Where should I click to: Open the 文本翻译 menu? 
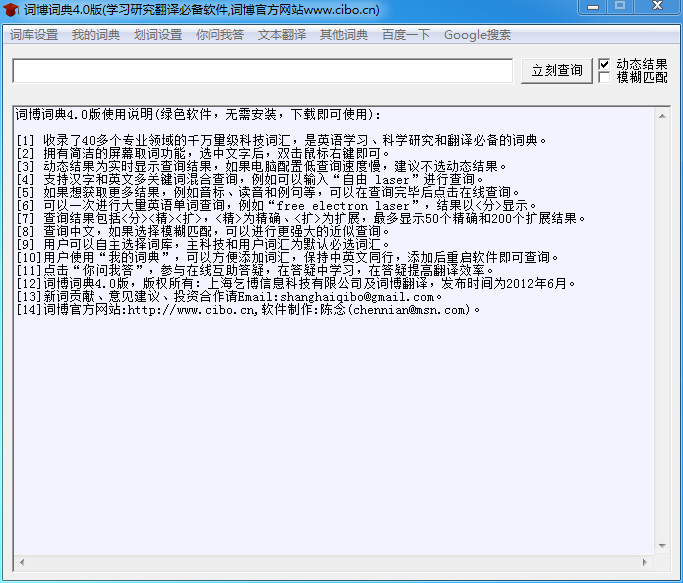pyautogui.click(x=282, y=35)
